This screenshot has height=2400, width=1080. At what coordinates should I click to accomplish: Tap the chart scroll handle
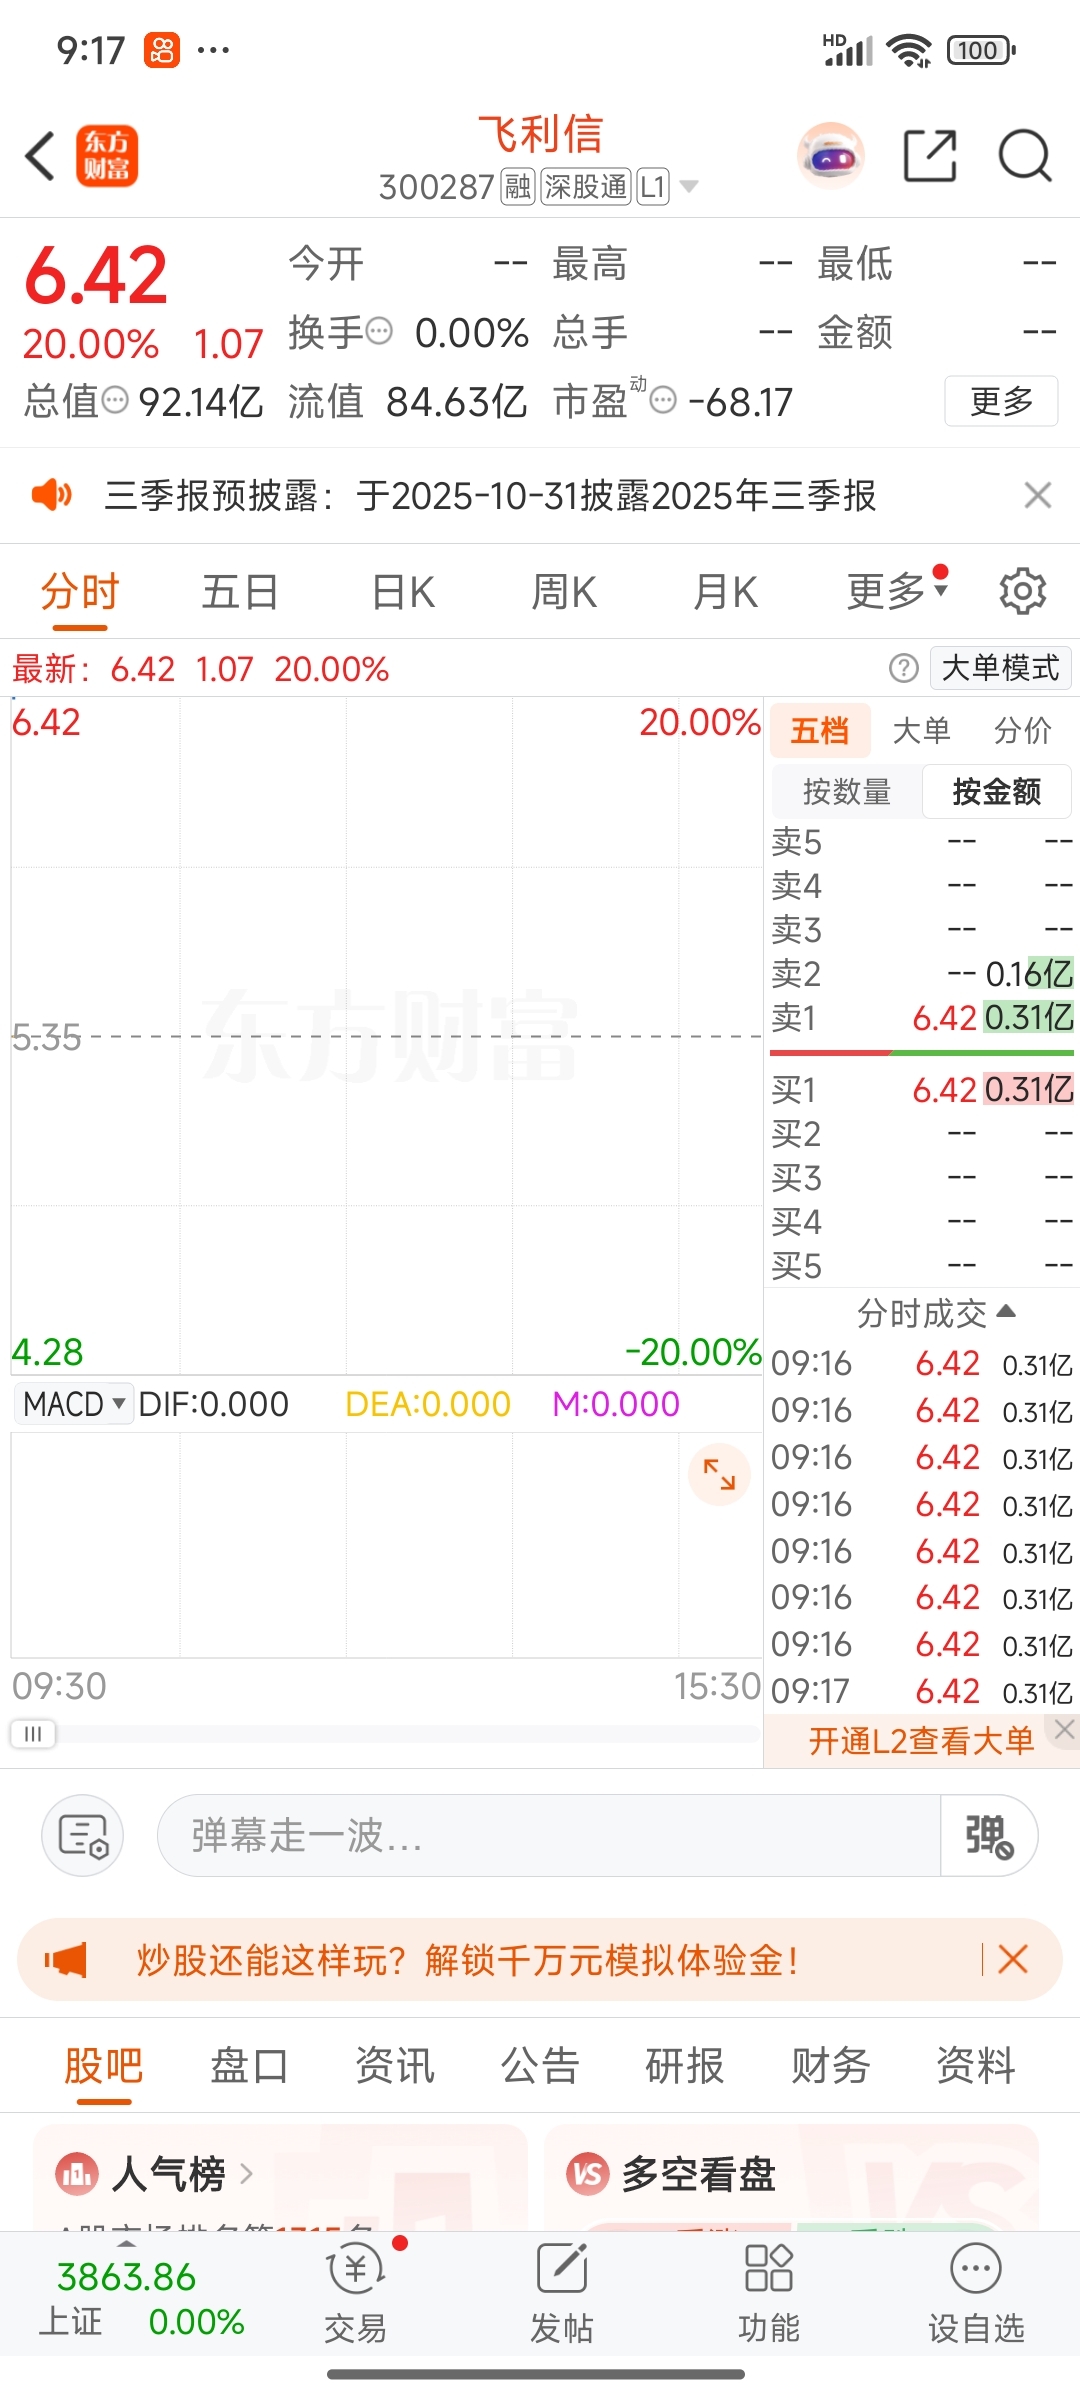33,1733
